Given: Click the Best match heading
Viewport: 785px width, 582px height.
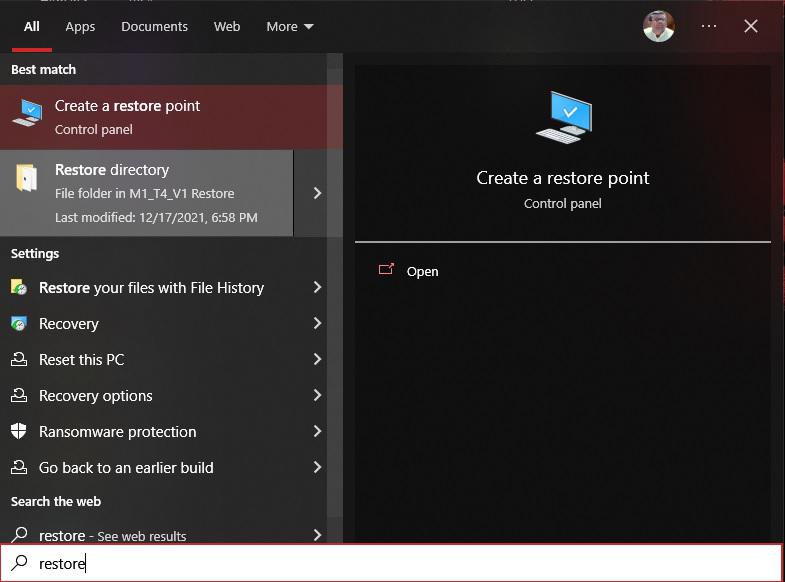Looking at the screenshot, I should click(x=44, y=70).
